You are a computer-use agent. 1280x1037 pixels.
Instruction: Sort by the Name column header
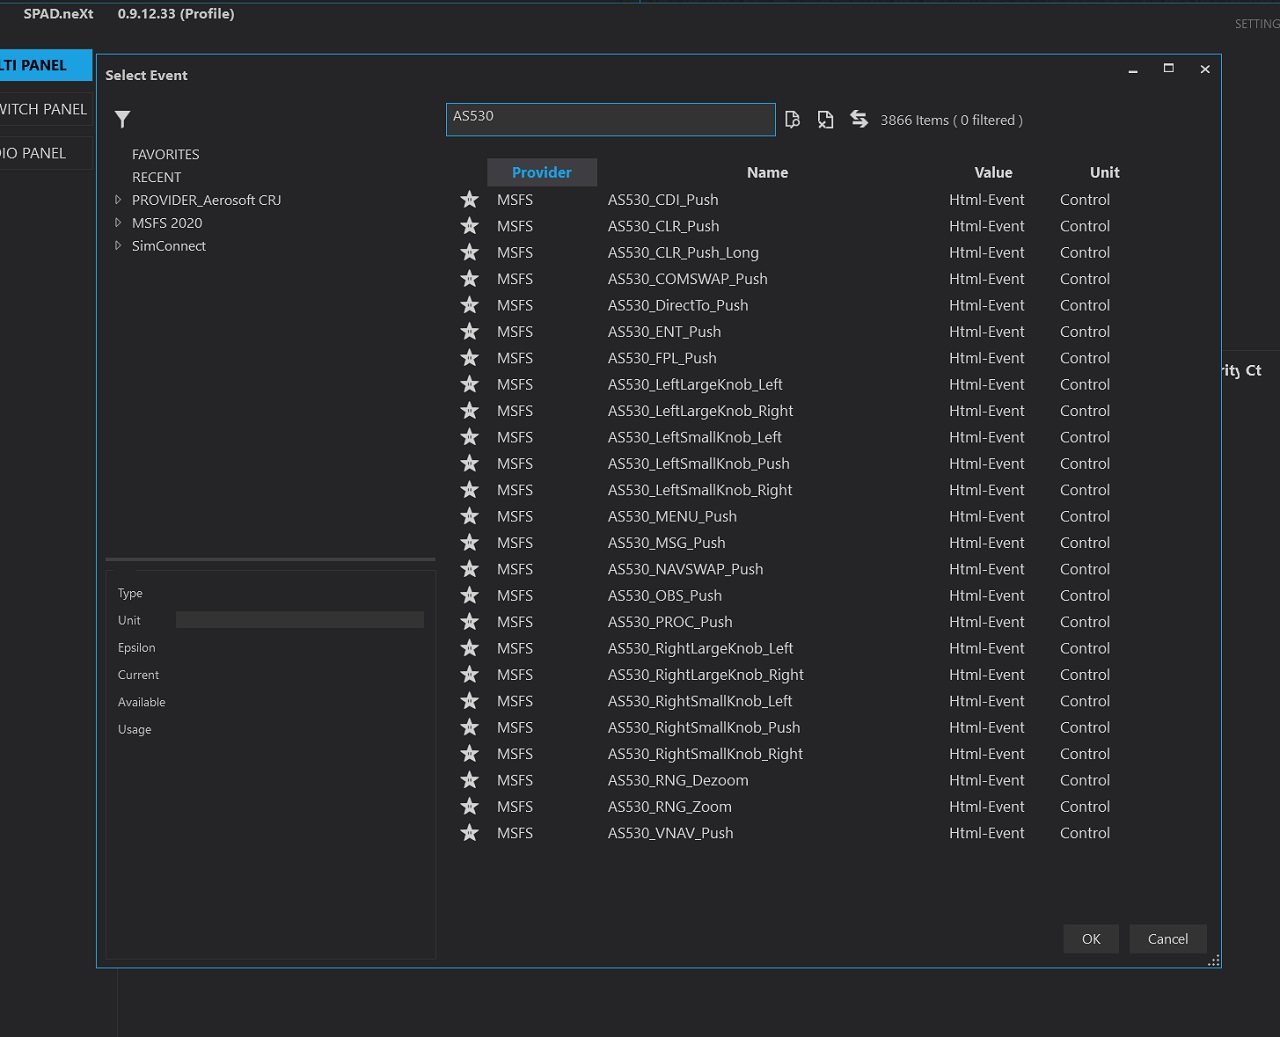767,172
